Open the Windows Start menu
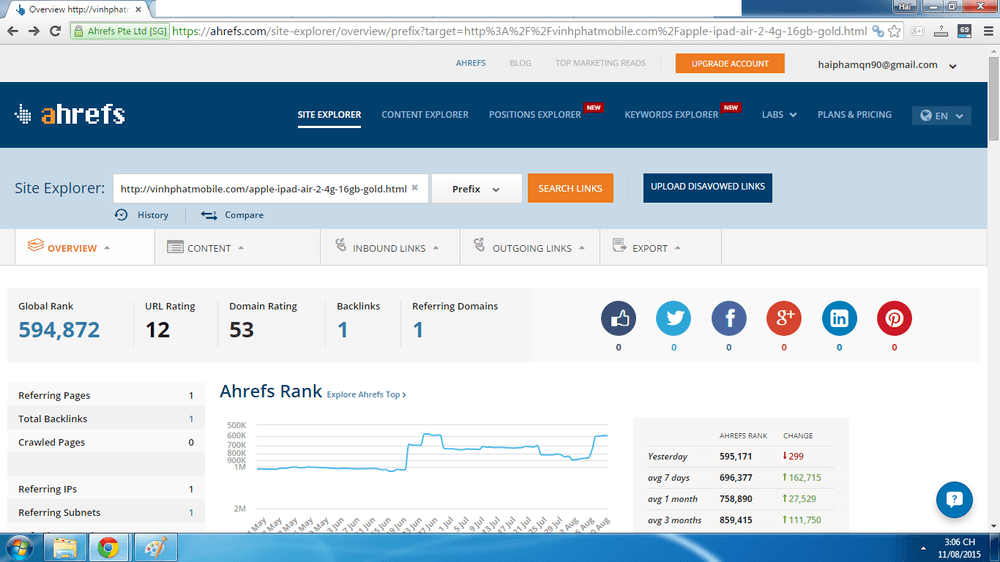The height and width of the screenshot is (562, 1000). (19, 548)
